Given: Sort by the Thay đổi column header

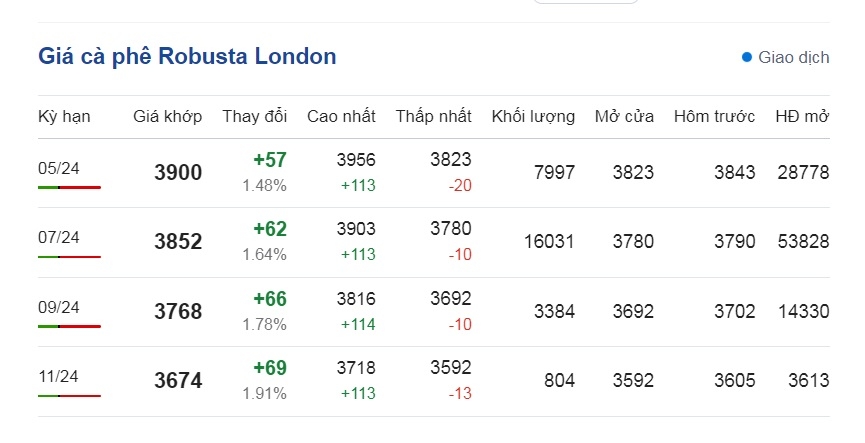Looking at the screenshot, I should [x=255, y=116].
